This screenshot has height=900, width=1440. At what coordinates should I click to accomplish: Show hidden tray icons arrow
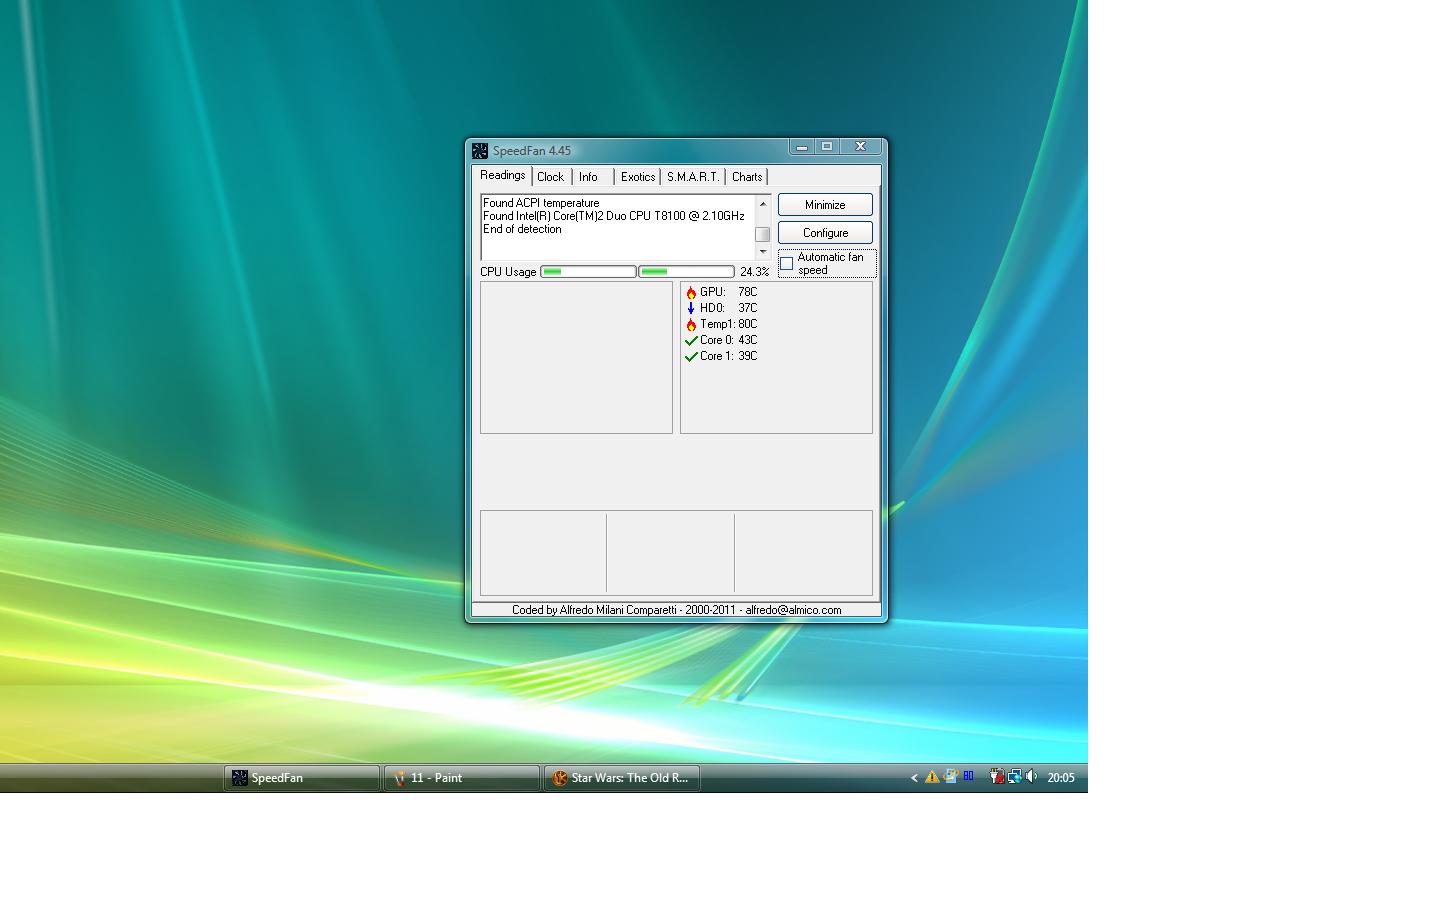pos(914,778)
